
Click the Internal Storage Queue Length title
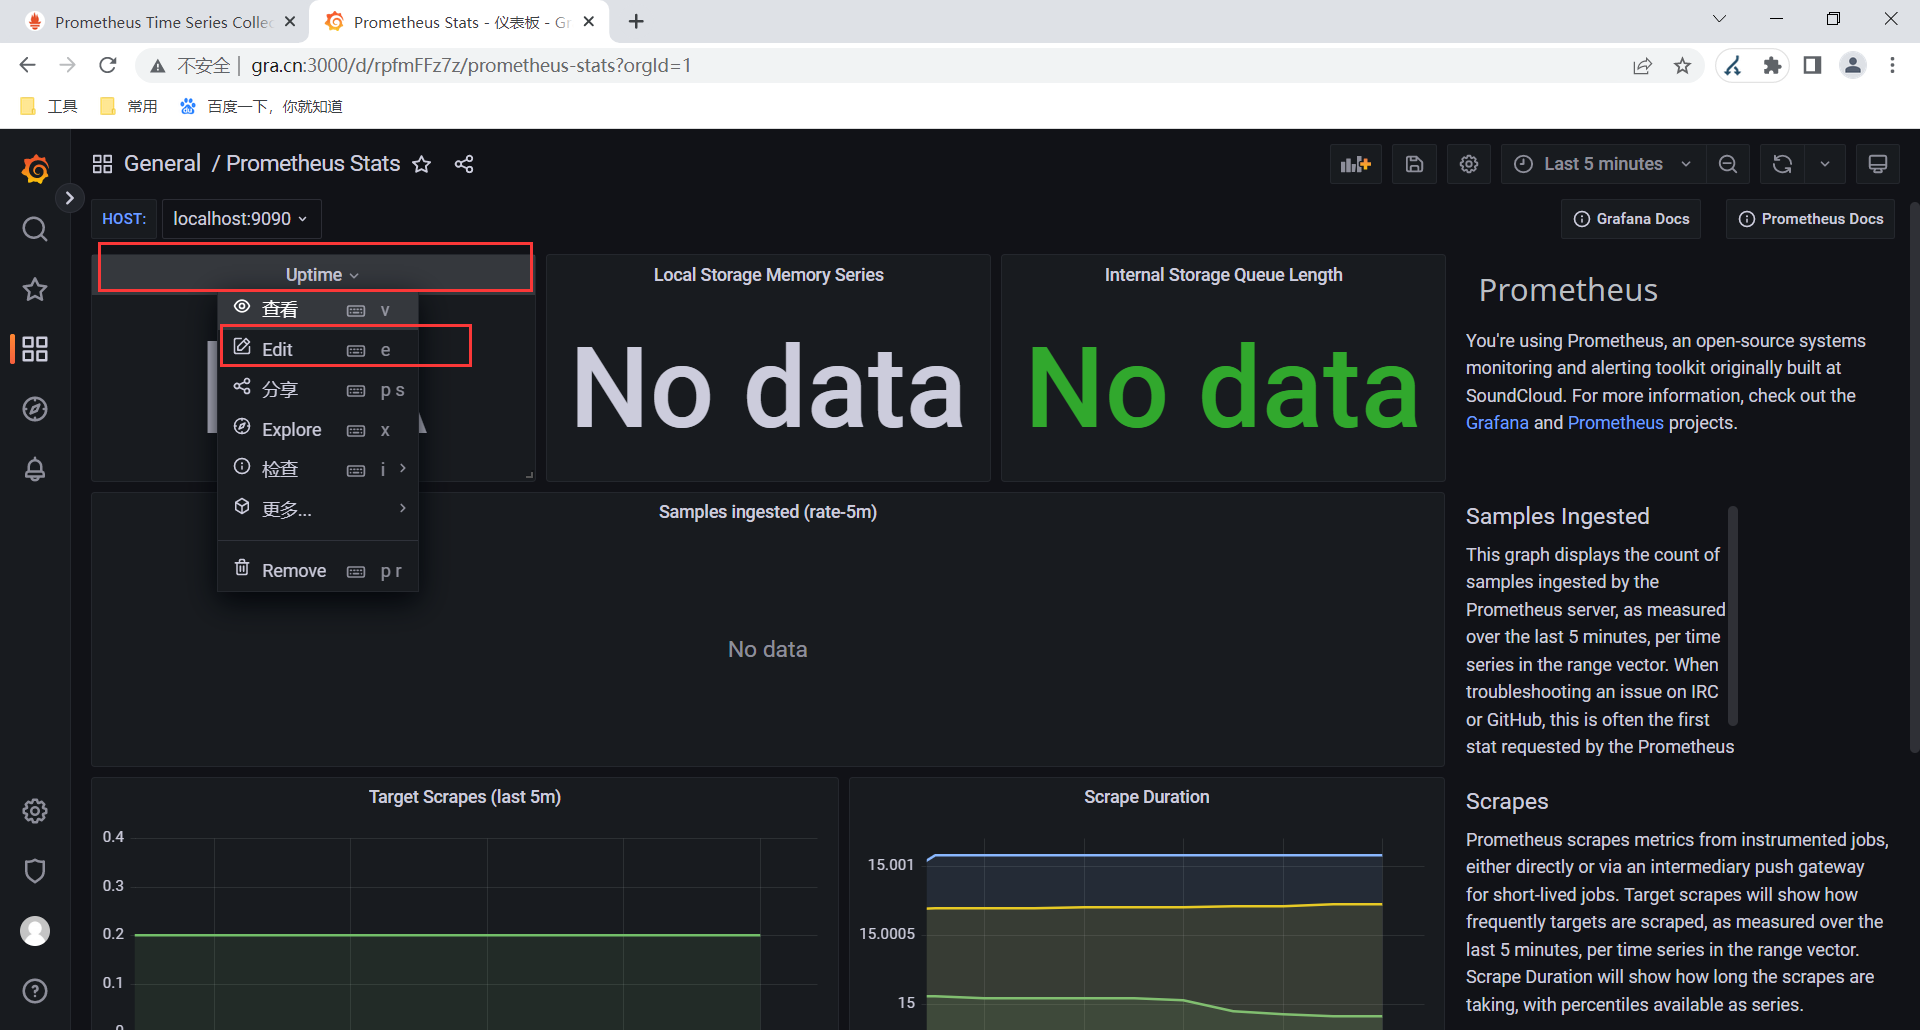pyautogui.click(x=1223, y=275)
